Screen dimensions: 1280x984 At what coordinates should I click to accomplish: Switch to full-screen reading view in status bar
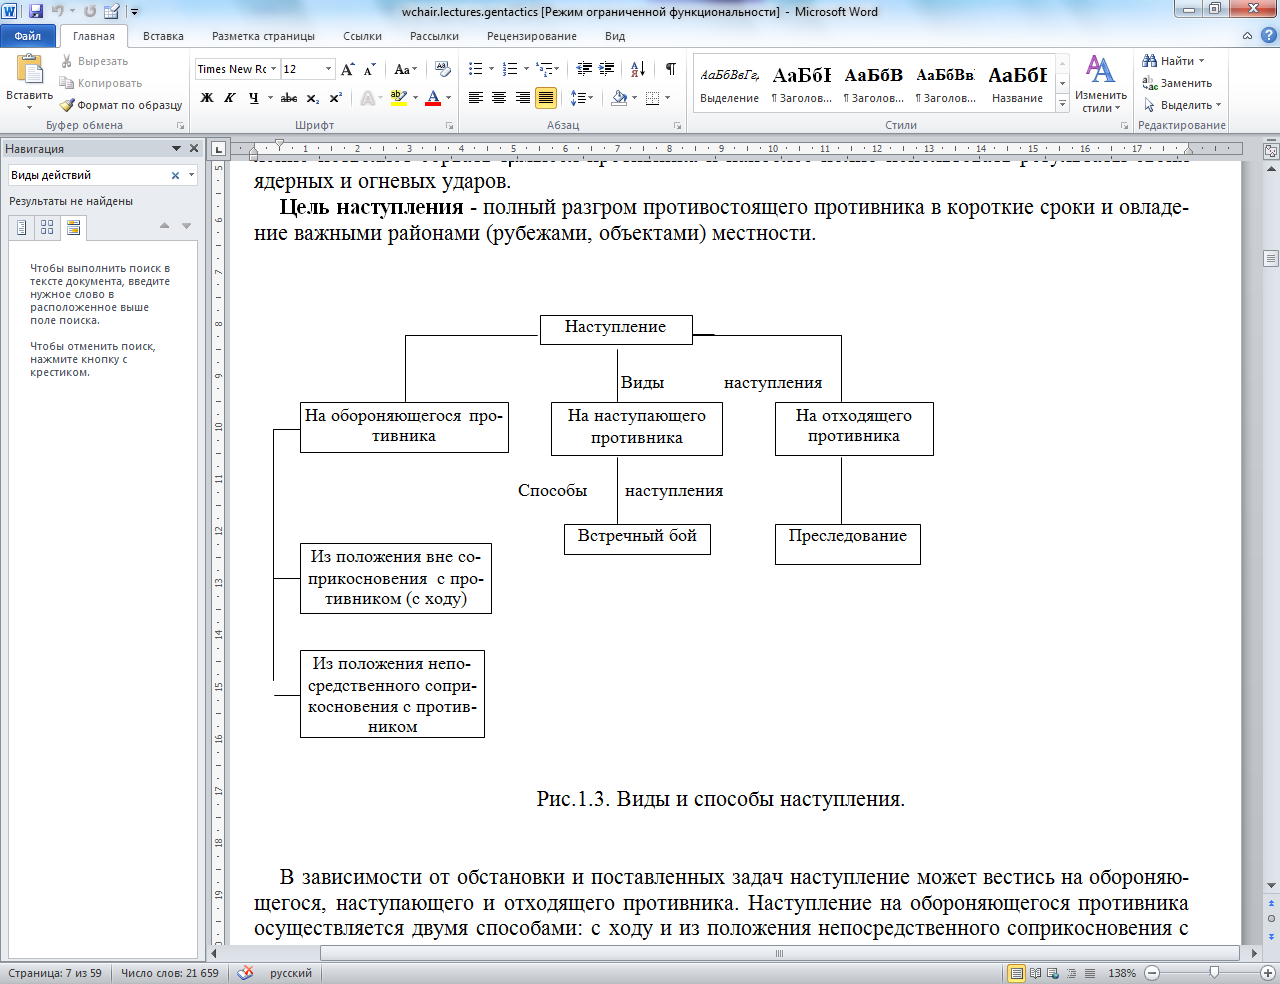pos(1036,973)
